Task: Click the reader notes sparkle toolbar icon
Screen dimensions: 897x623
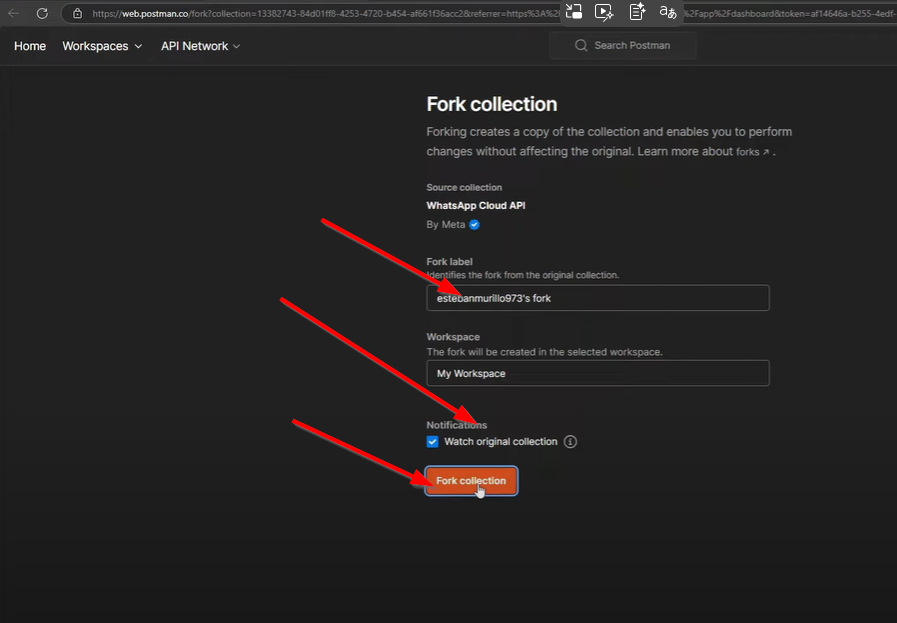Action: [637, 11]
